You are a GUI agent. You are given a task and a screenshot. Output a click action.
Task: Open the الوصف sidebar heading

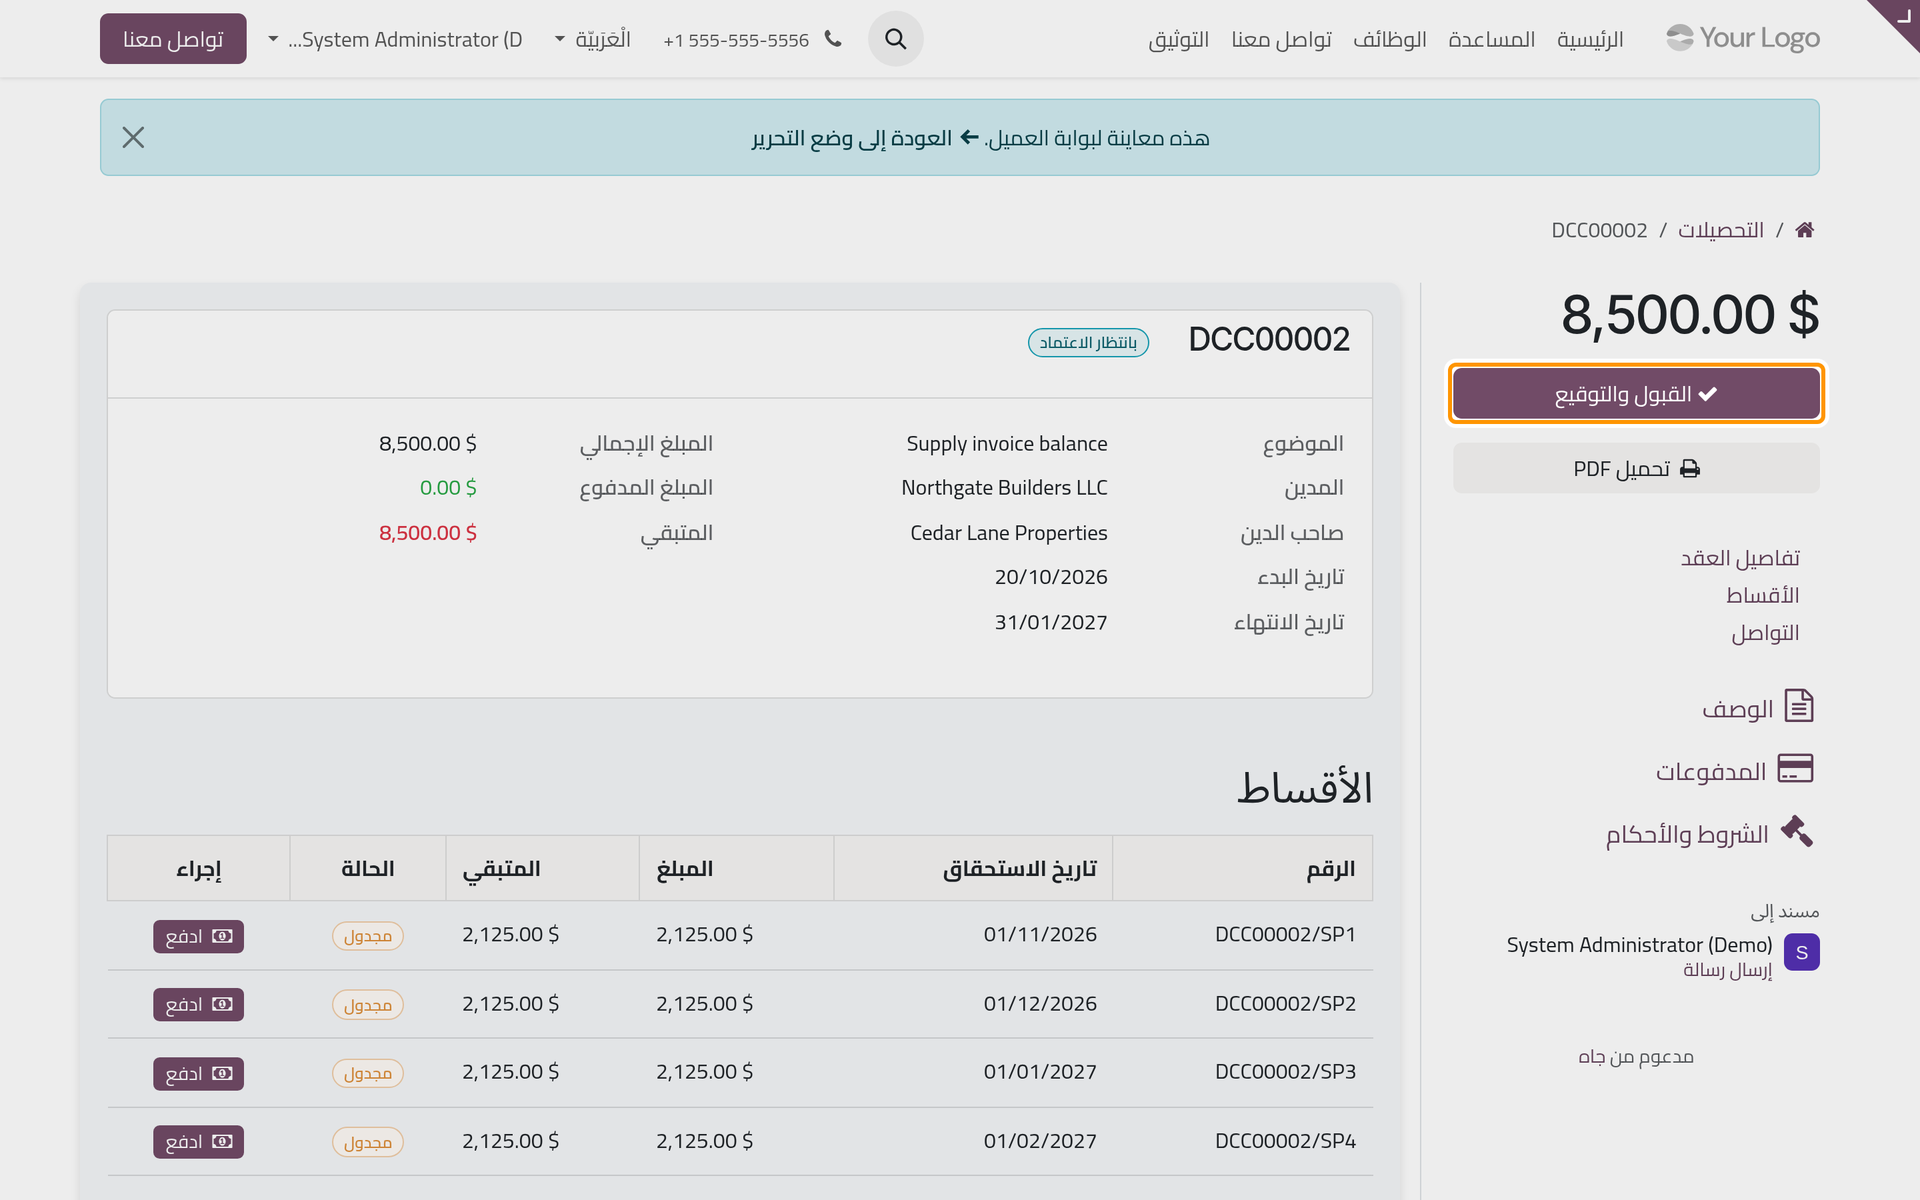(x=1737, y=708)
